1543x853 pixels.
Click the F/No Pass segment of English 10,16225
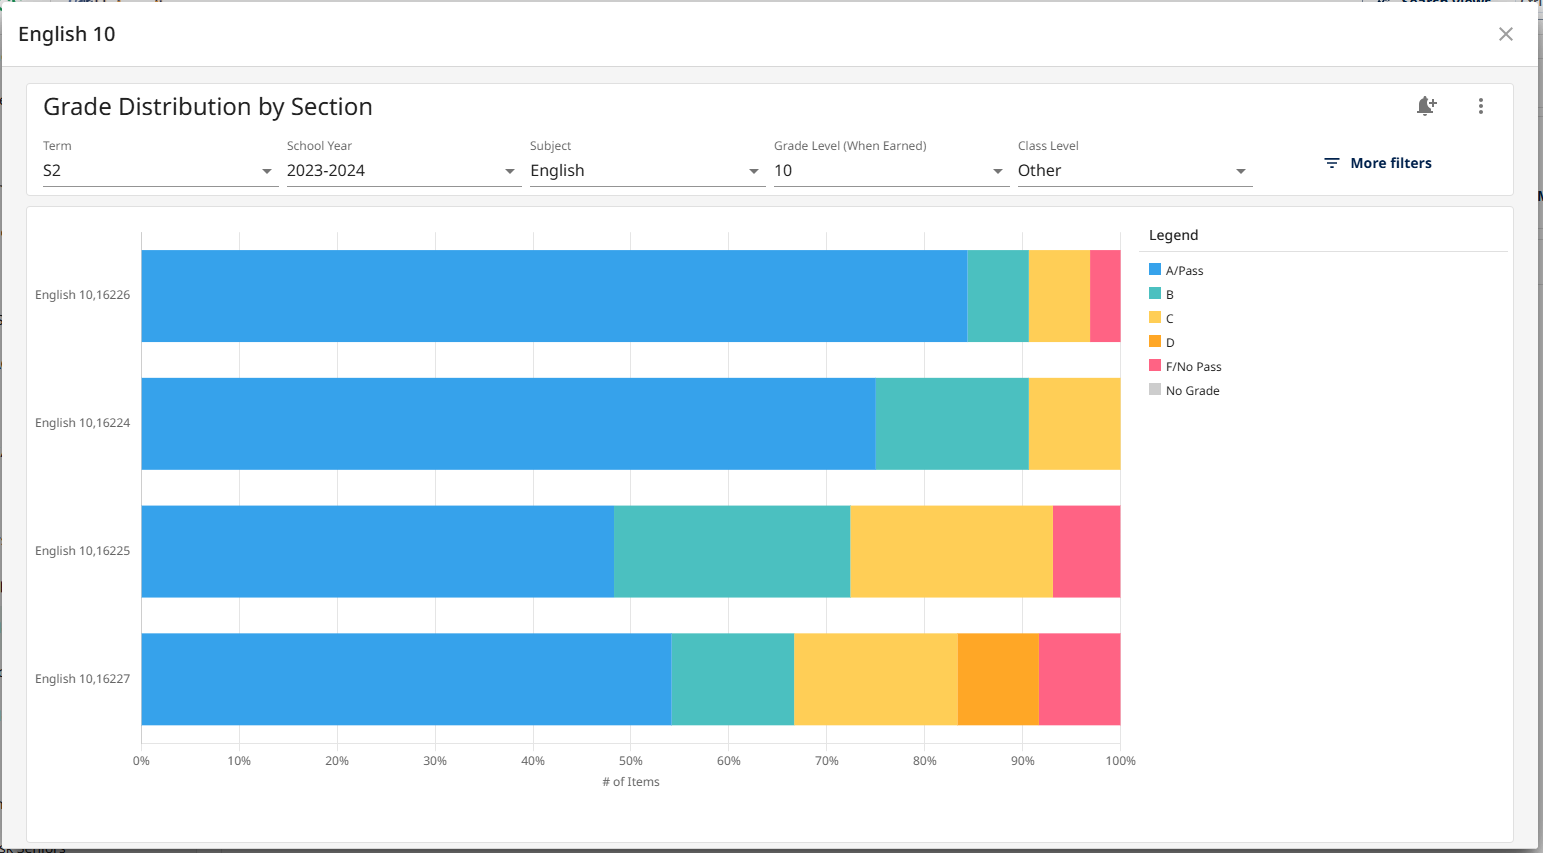(x=1086, y=552)
